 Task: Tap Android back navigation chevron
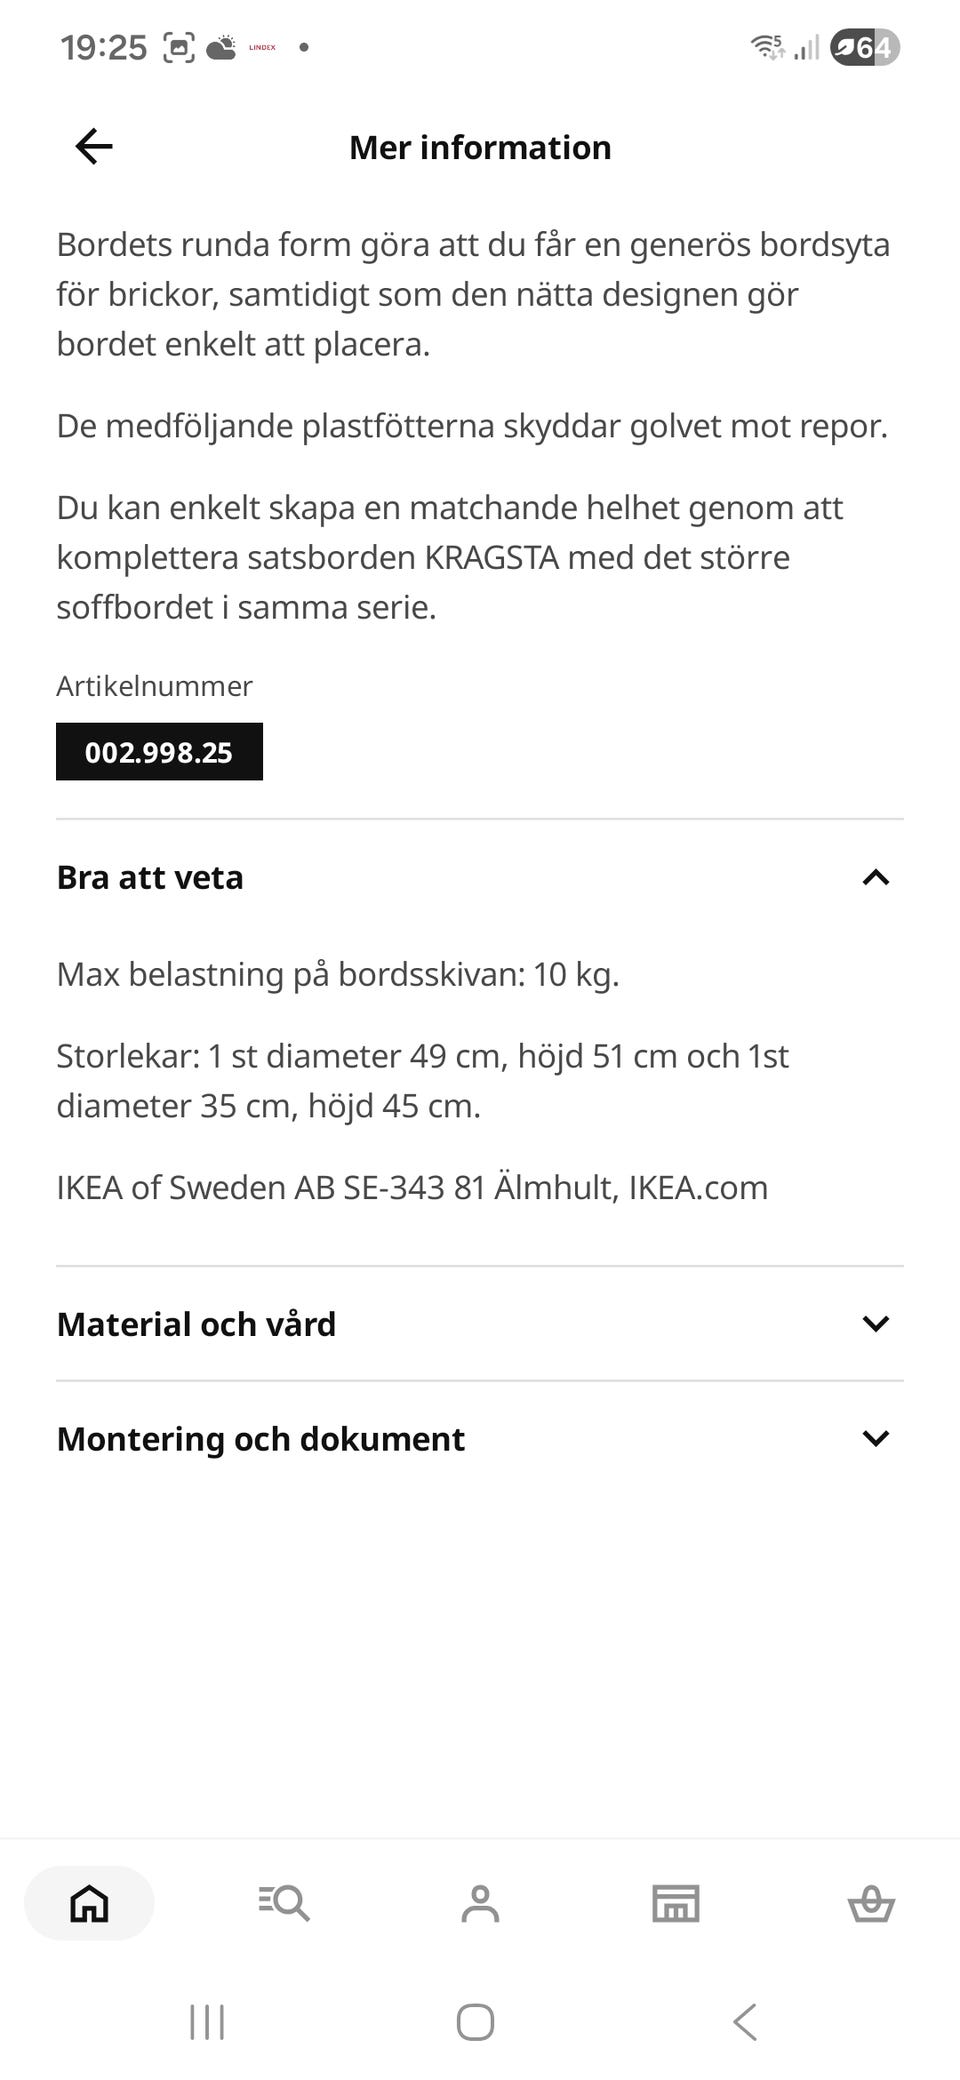(x=744, y=2022)
